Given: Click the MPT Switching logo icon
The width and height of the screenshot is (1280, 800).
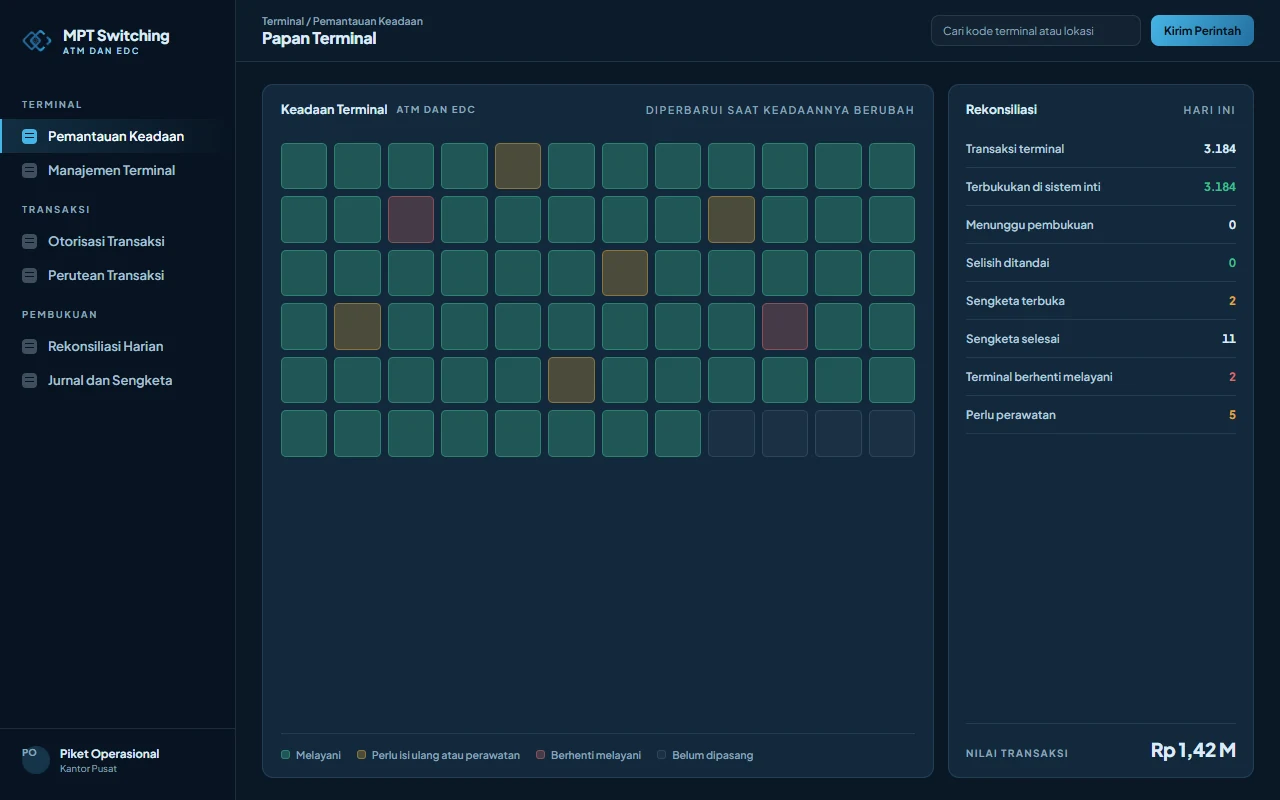Looking at the screenshot, I should pos(37,40).
